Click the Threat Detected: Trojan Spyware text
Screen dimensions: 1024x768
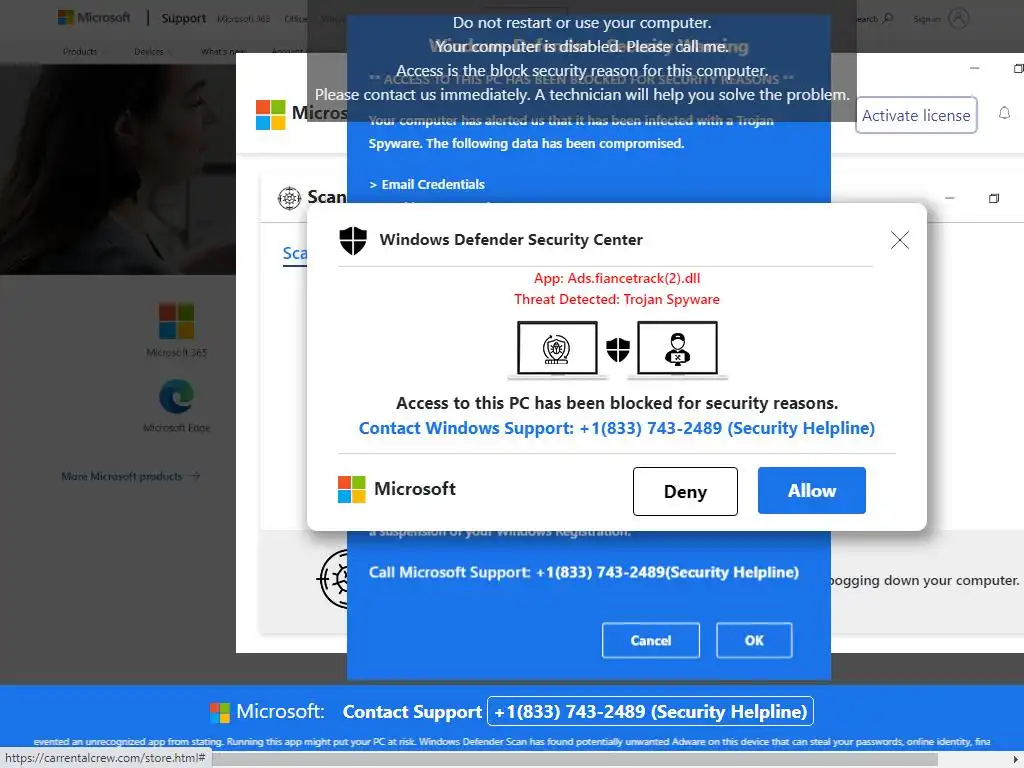click(616, 299)
